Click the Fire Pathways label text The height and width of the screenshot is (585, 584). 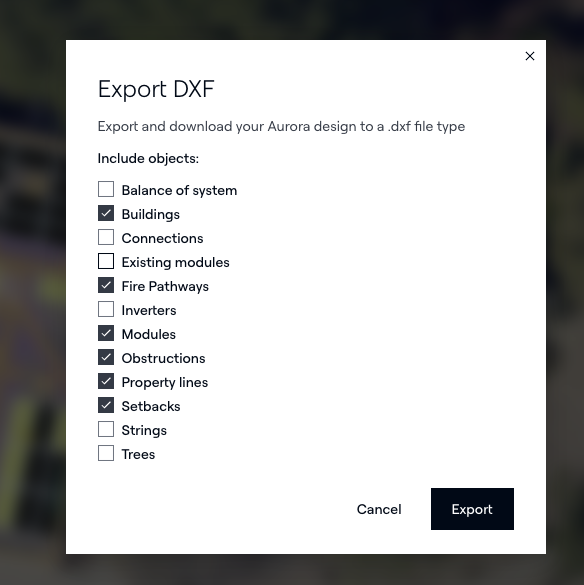165,287
